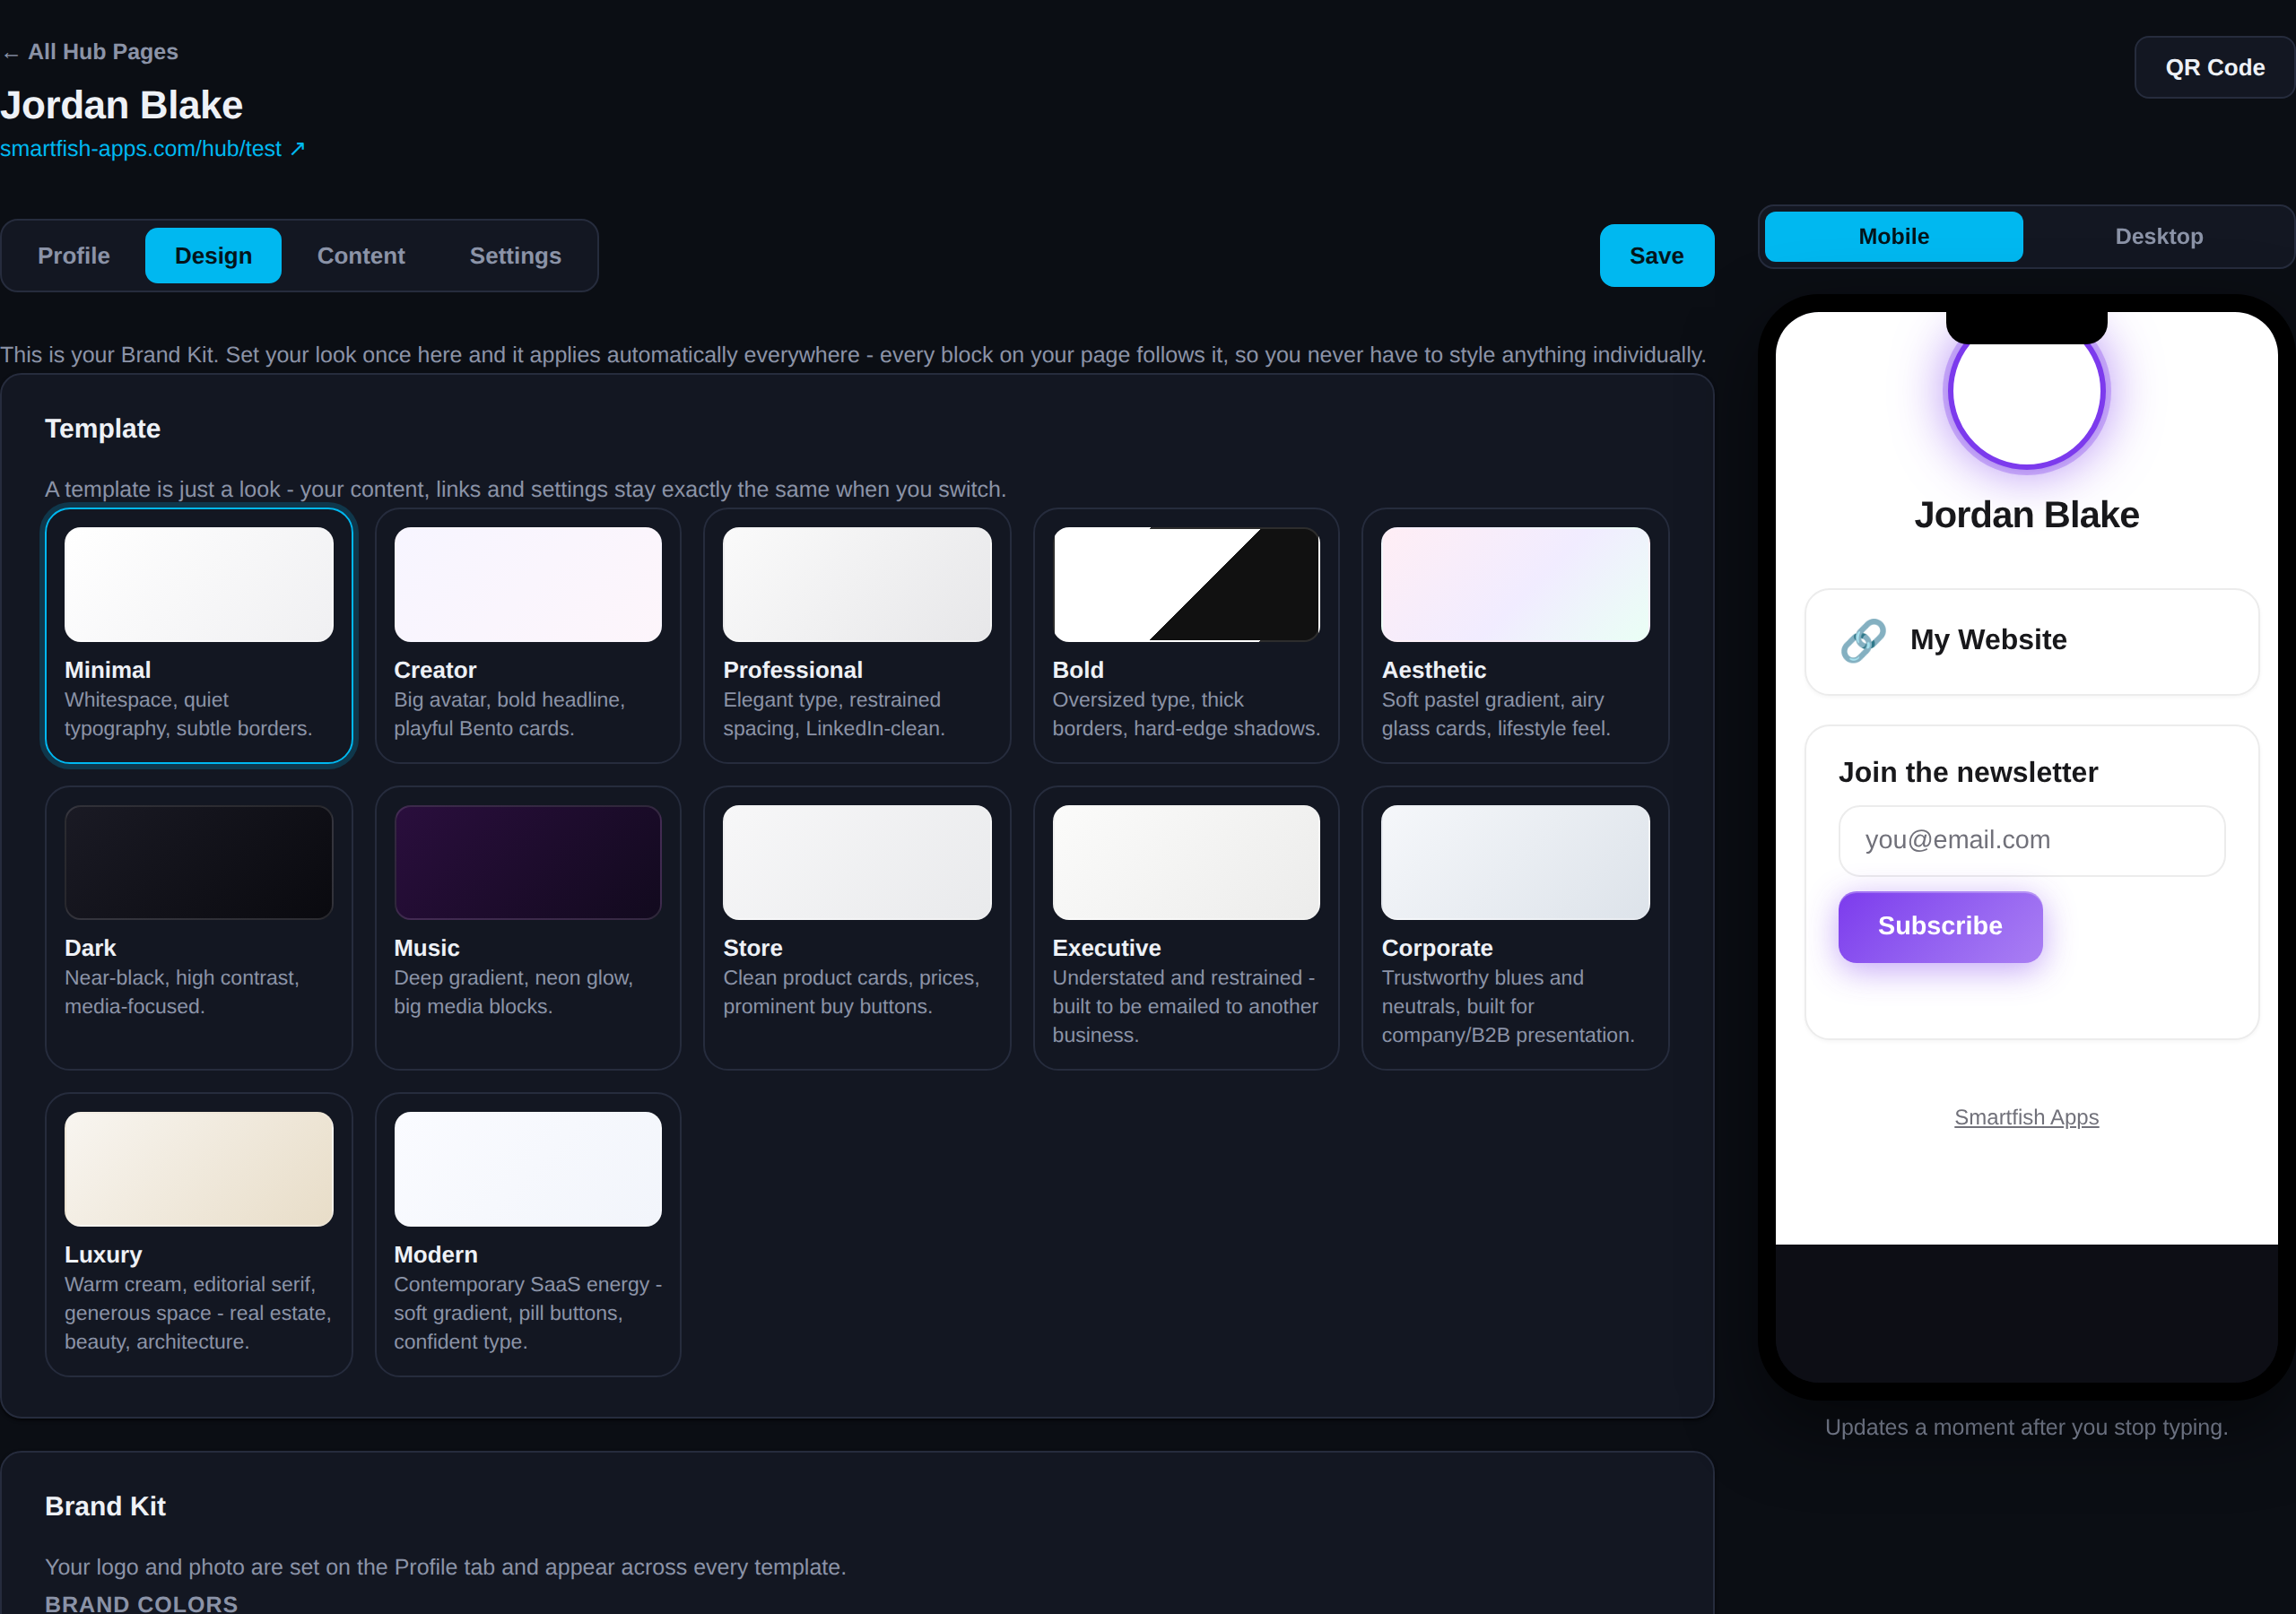Click the Save button
2296x1614 pixels.
tap(1656, 256)
